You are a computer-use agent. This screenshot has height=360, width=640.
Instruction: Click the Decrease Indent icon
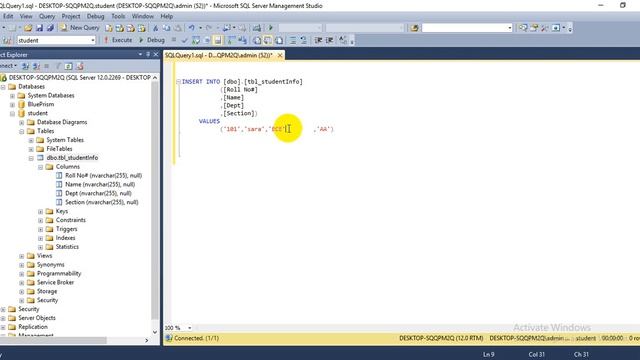coord(318,40)
